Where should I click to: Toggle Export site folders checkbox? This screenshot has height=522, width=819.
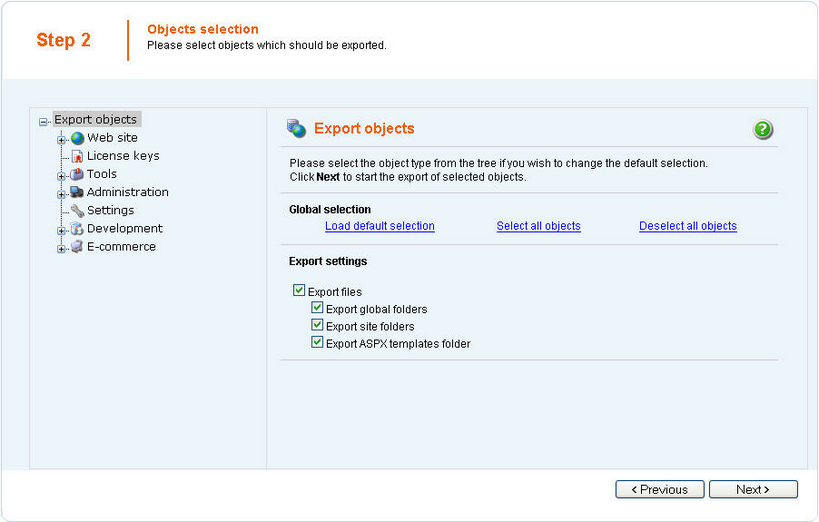(x=317, y=324)
